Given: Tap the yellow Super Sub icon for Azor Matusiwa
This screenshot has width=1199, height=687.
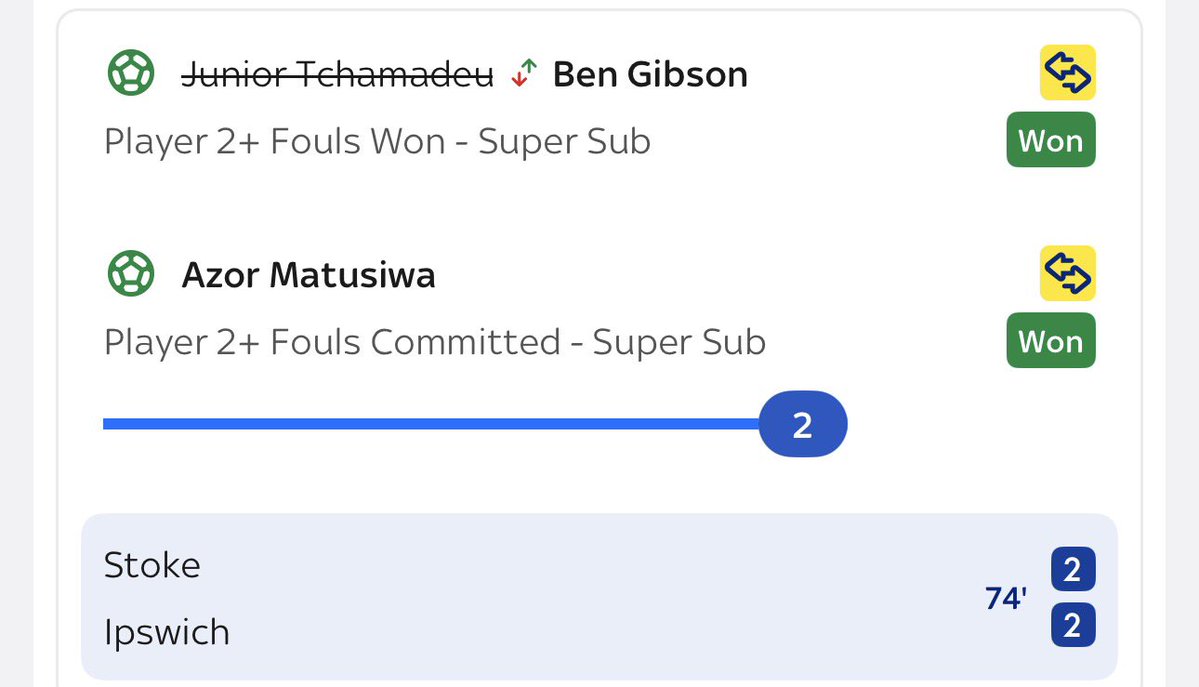Looking at the screenshot, I should [1067, 273].
